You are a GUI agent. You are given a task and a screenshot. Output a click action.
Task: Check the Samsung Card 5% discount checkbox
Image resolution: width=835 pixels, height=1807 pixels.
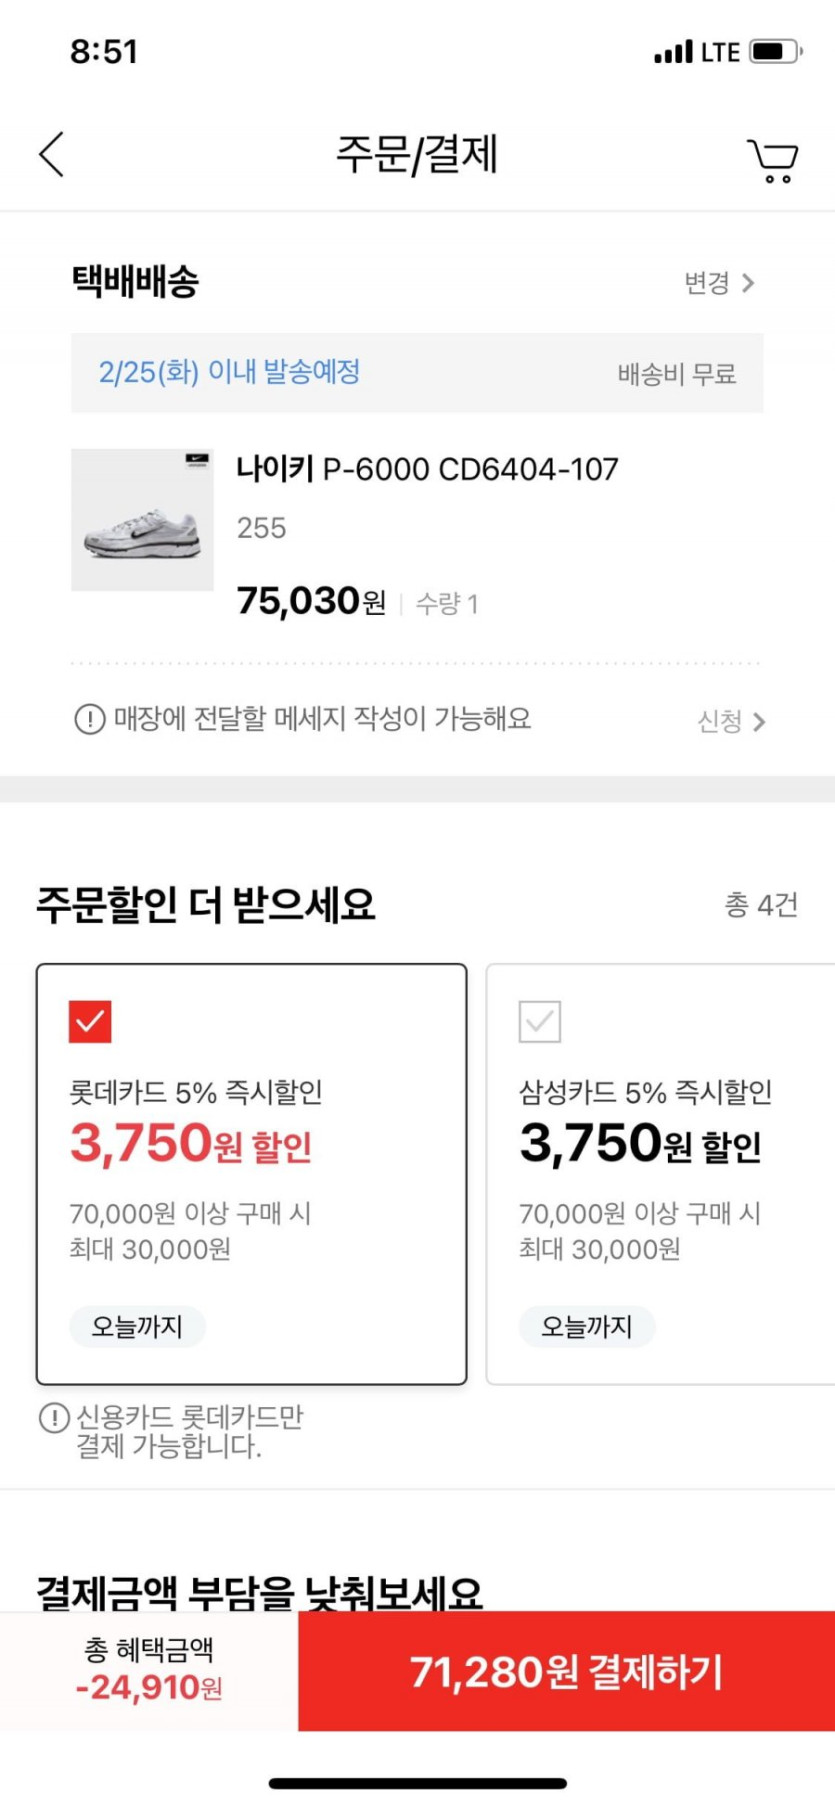pyautogui.click(x=540, y=1022)
